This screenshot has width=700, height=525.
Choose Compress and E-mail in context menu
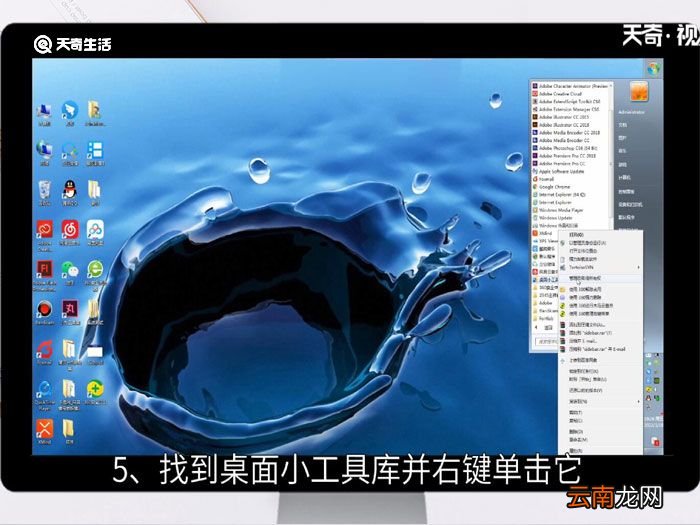tap(600, 341)
